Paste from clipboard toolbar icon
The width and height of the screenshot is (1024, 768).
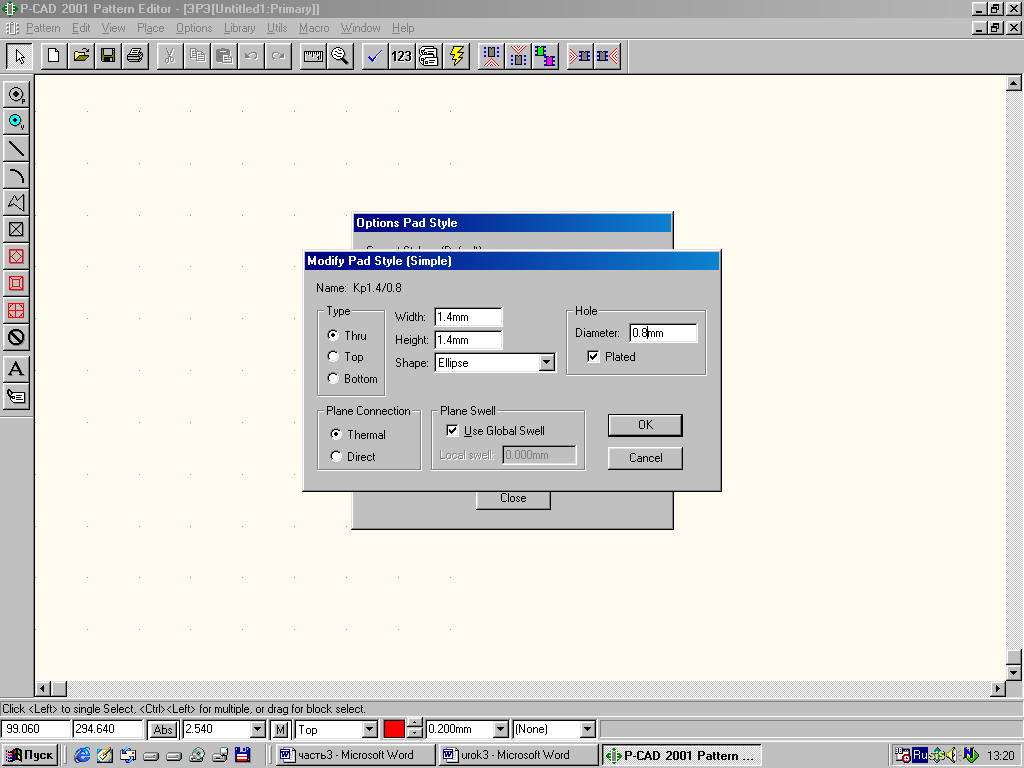224,56
